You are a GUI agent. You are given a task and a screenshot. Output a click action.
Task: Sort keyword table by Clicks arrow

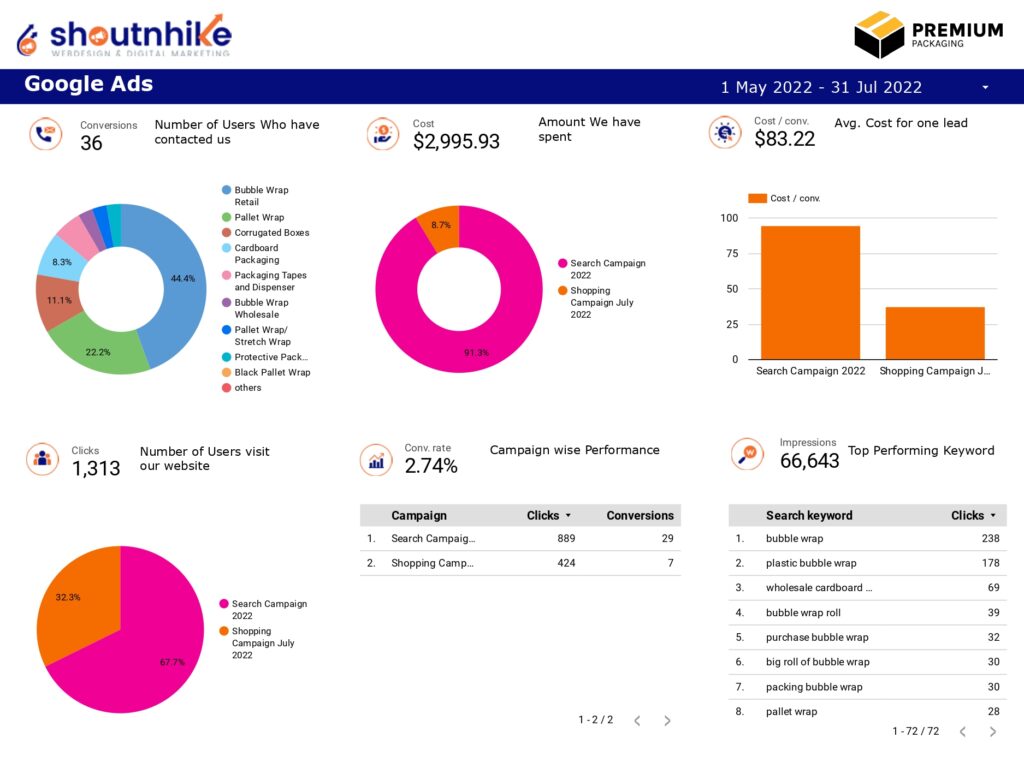coord(993,515)
